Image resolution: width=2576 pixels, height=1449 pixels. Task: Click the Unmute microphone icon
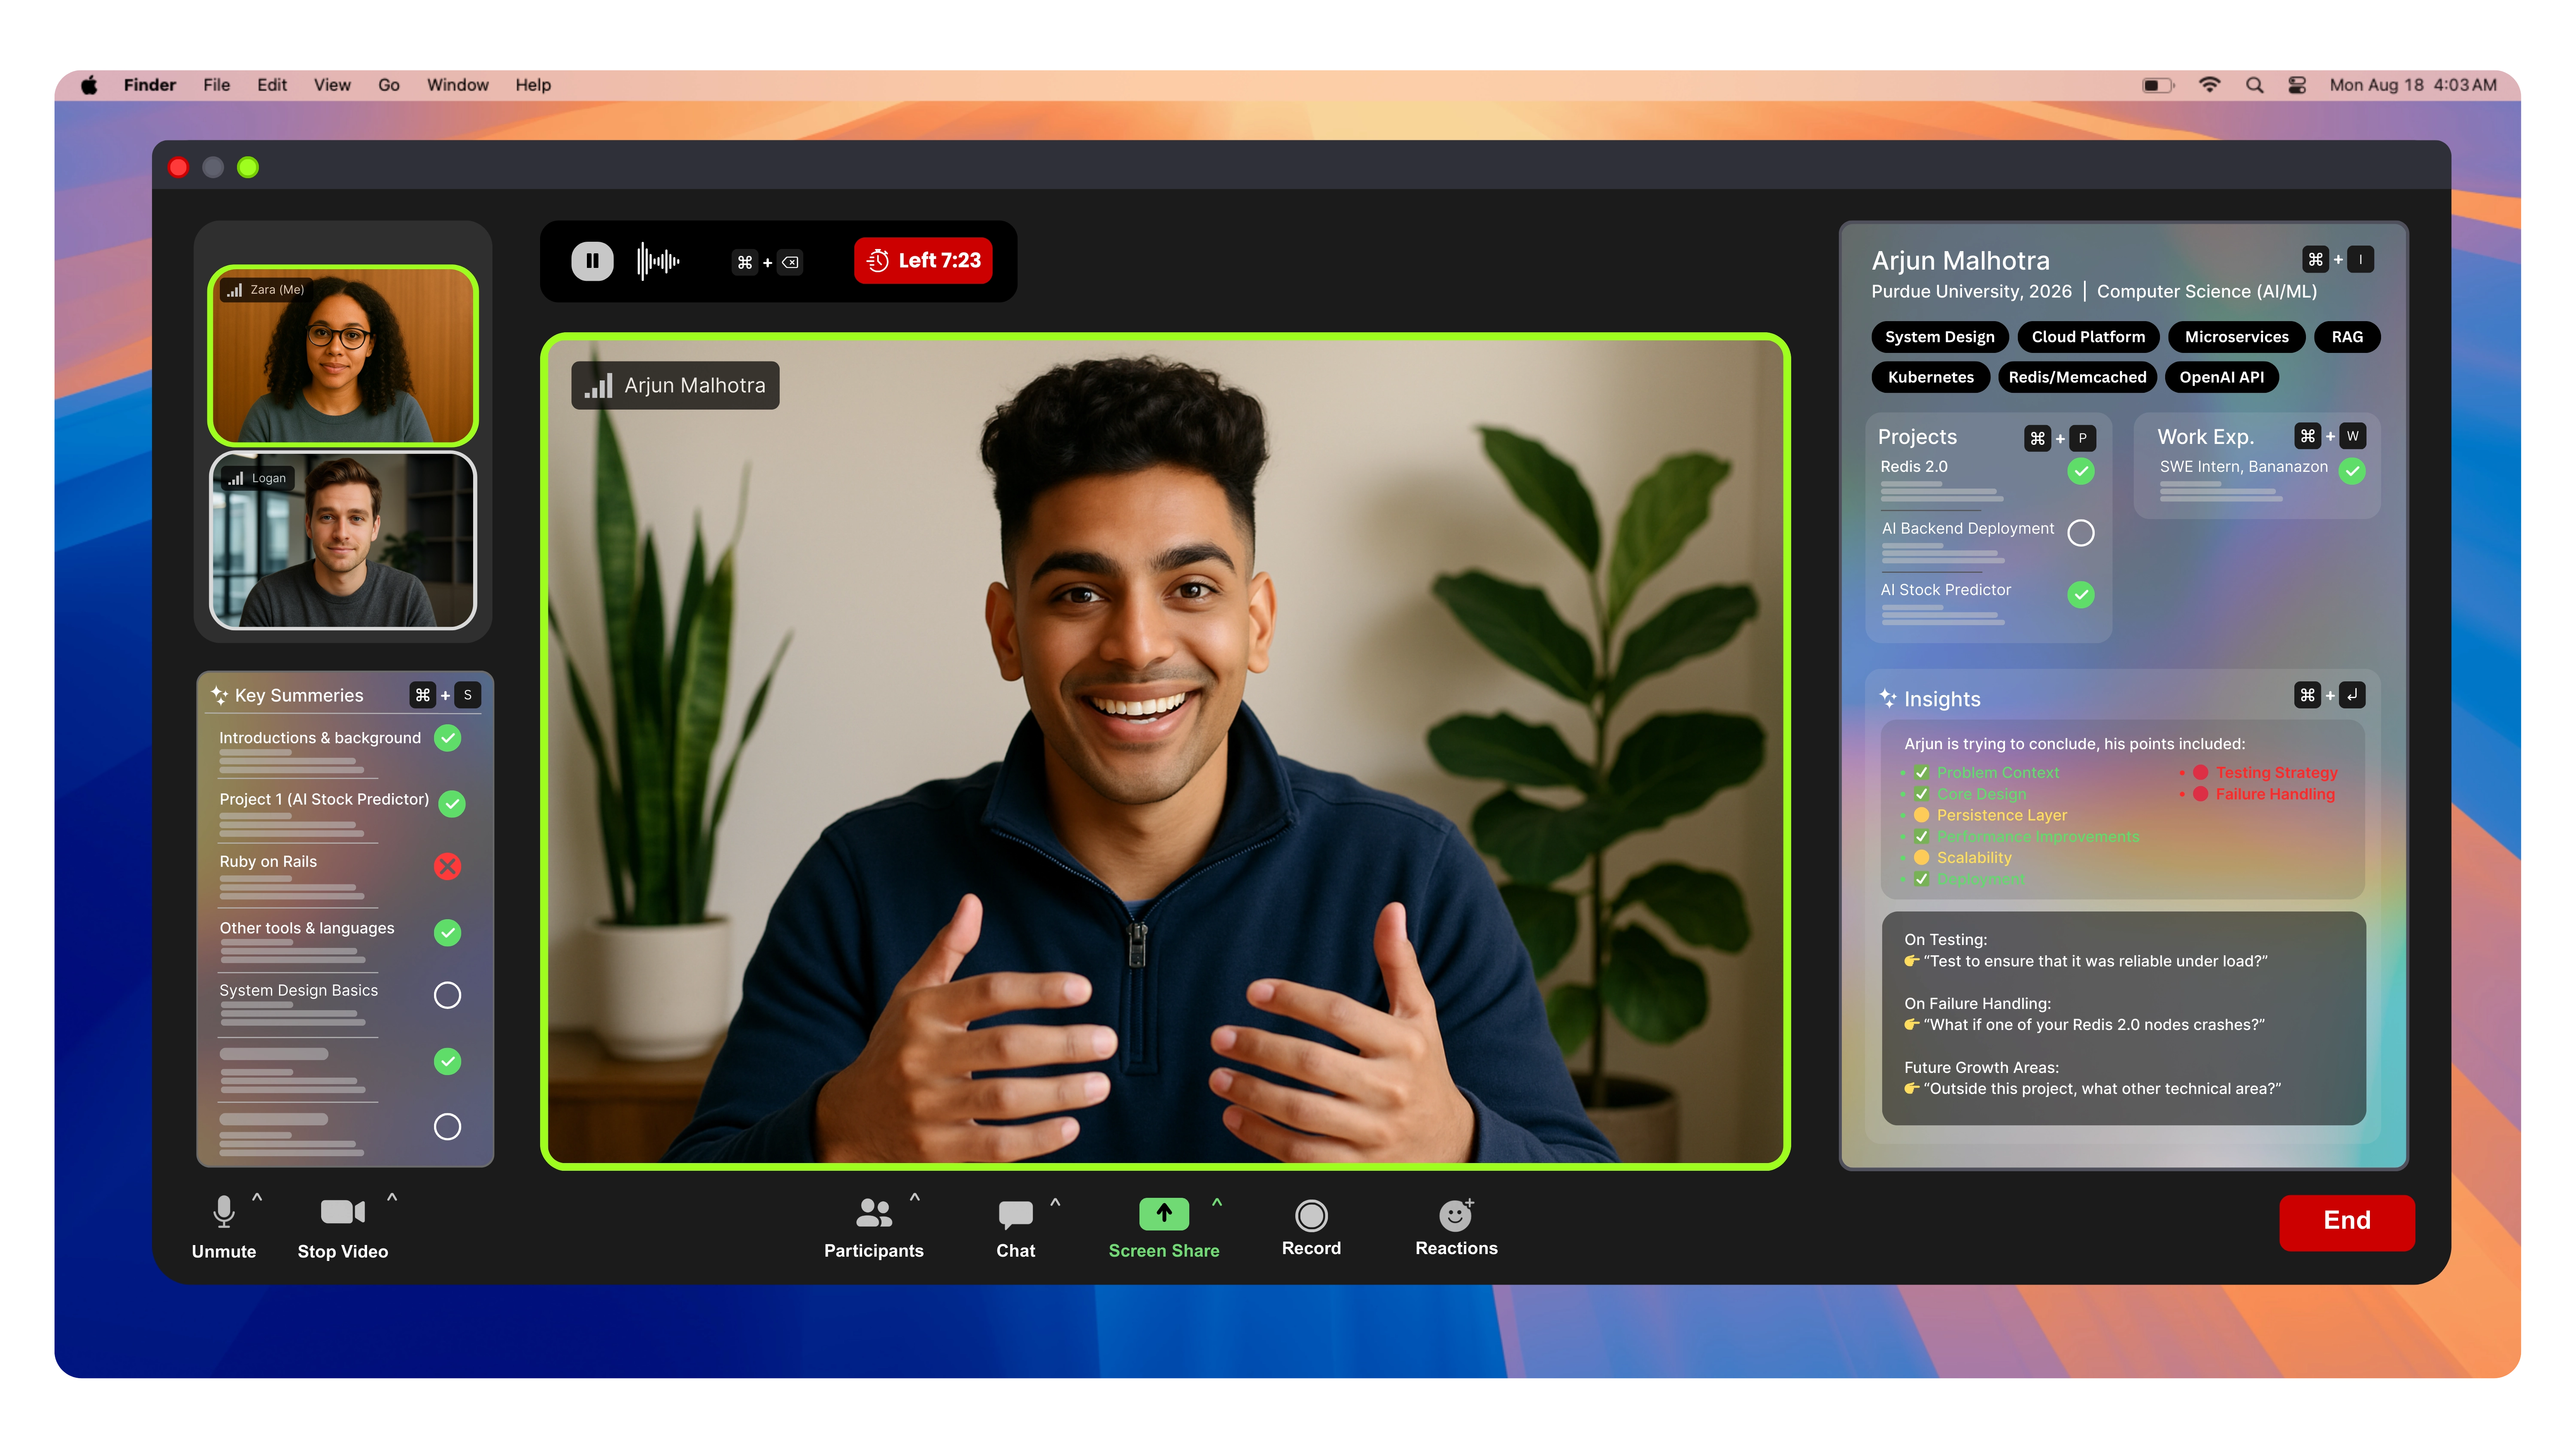[224, 1212]
